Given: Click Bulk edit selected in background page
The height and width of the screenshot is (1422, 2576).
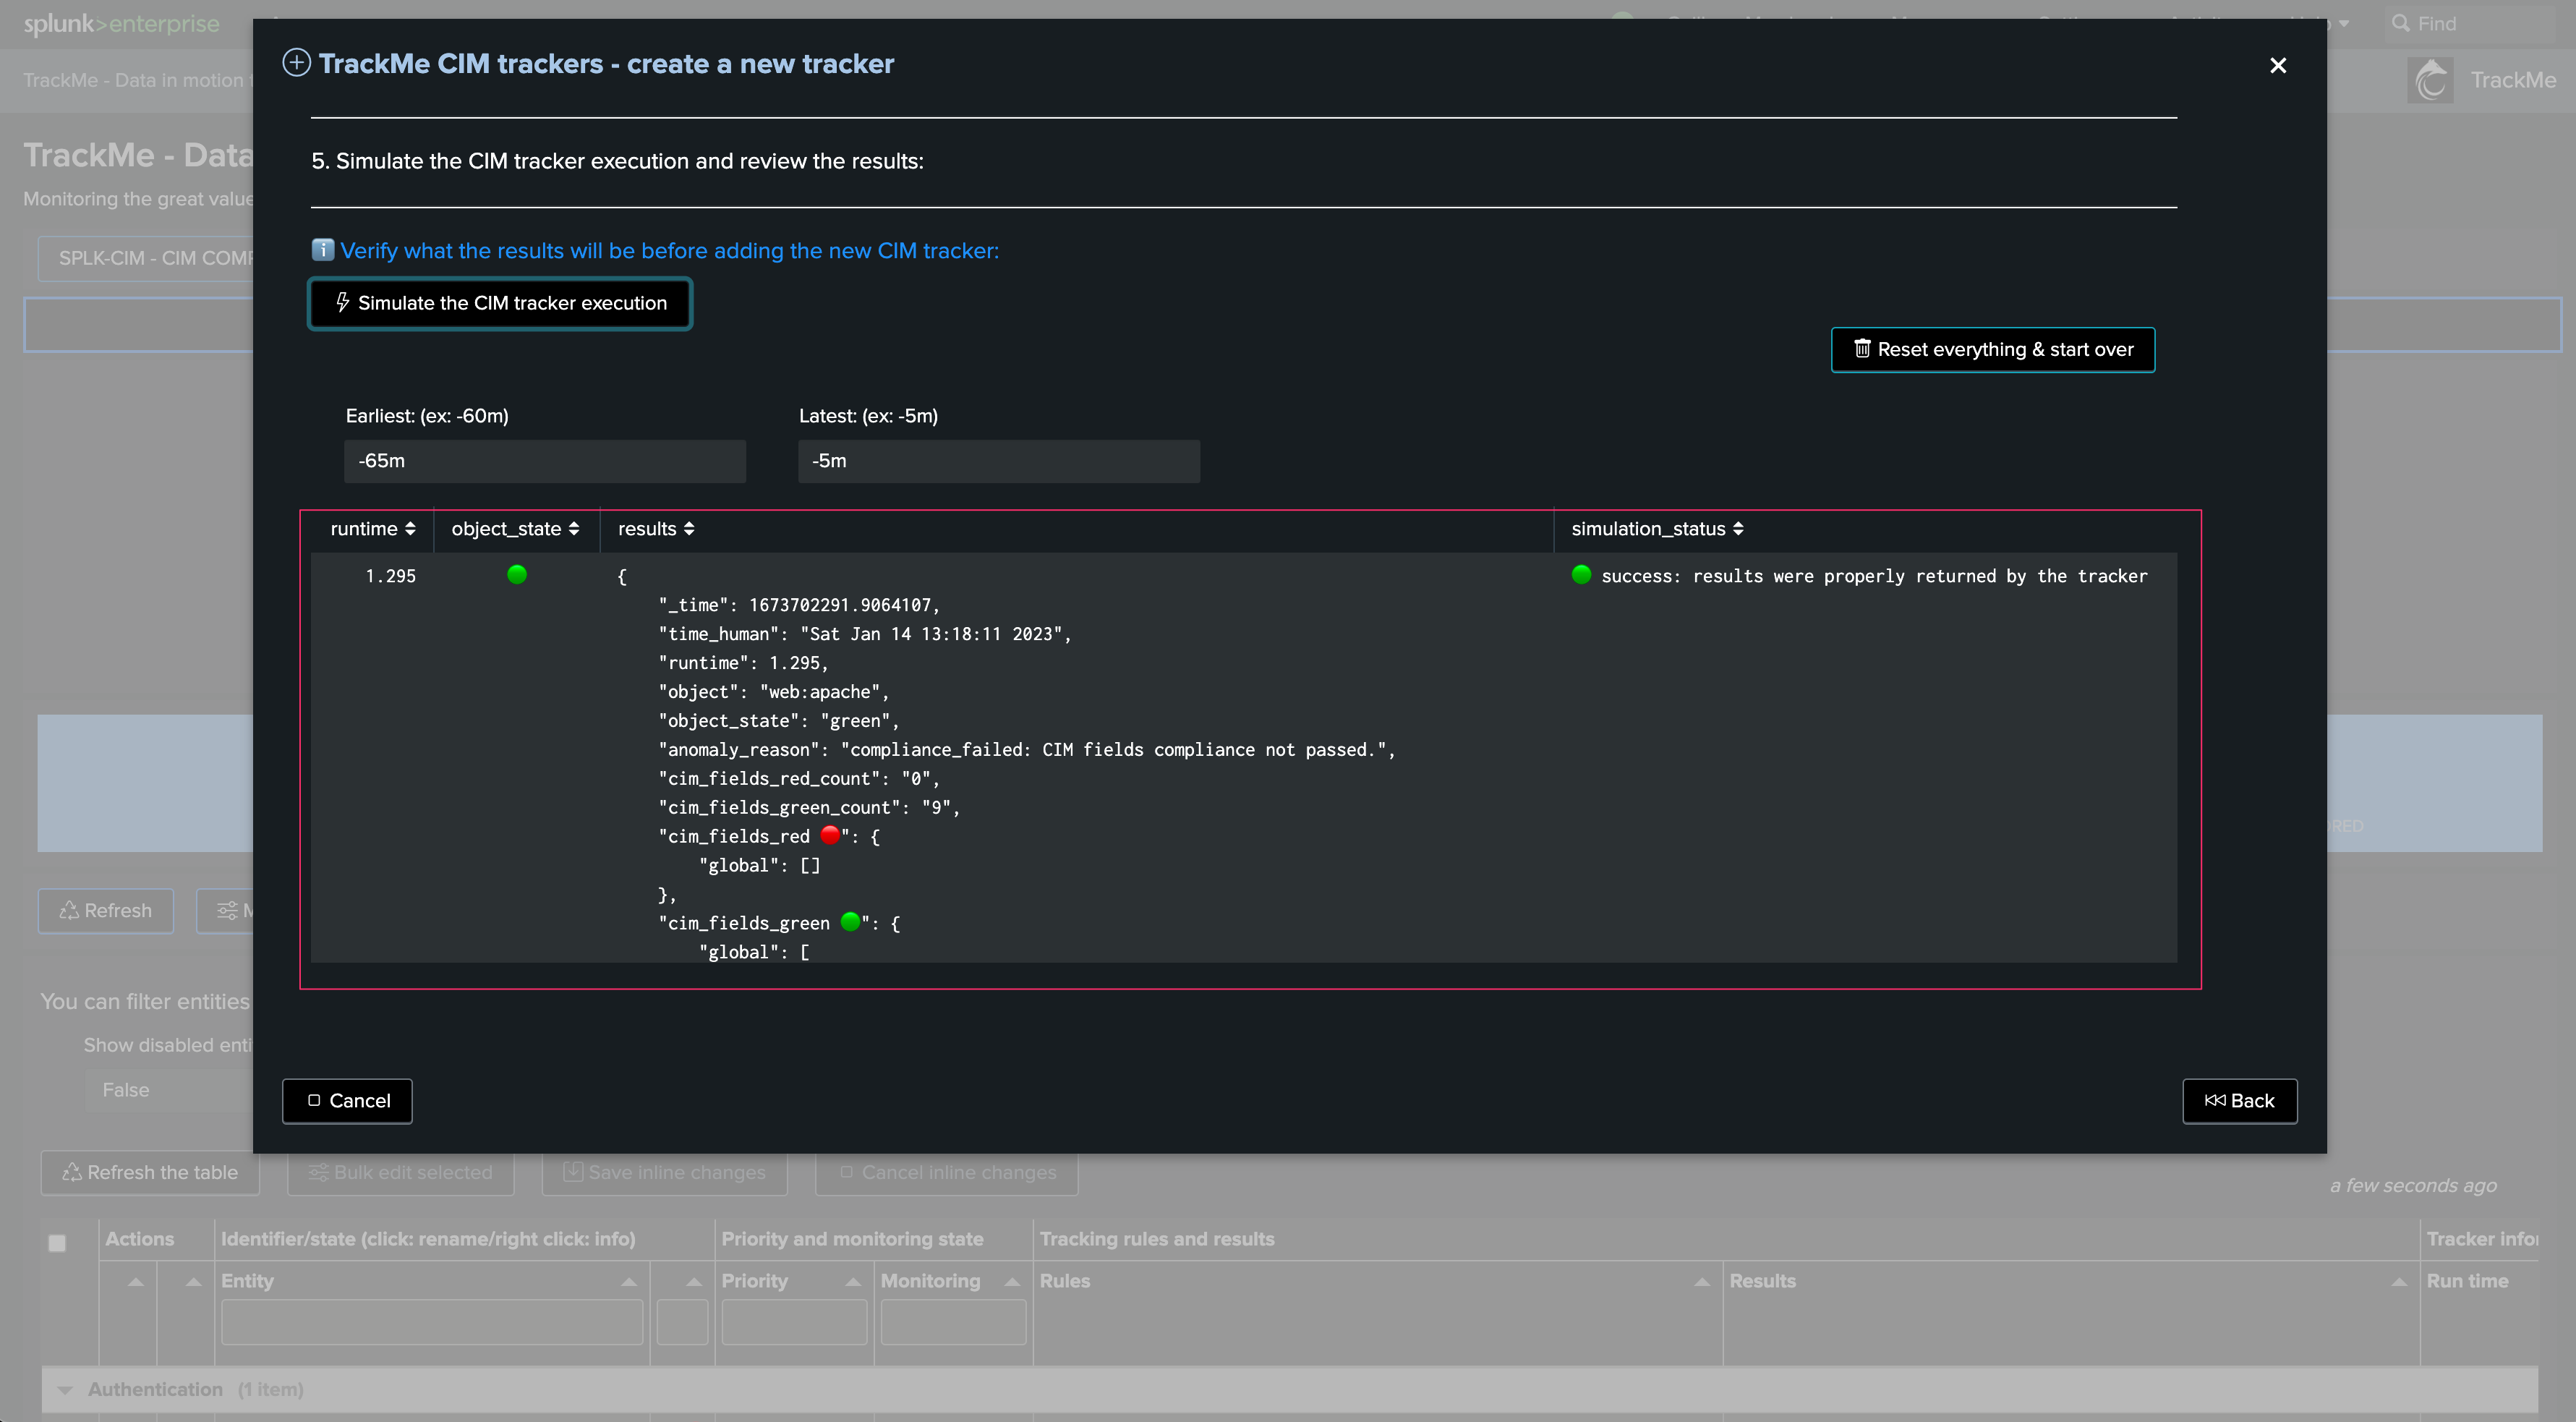Looking at the screenshot, I should [x=400, y=1173].
